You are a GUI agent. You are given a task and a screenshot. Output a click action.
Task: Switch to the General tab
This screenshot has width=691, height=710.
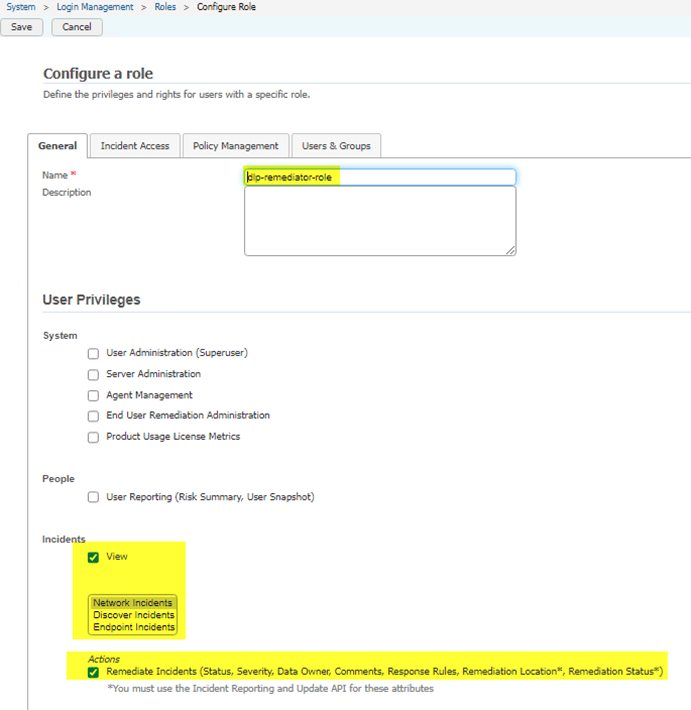[58, 146]
